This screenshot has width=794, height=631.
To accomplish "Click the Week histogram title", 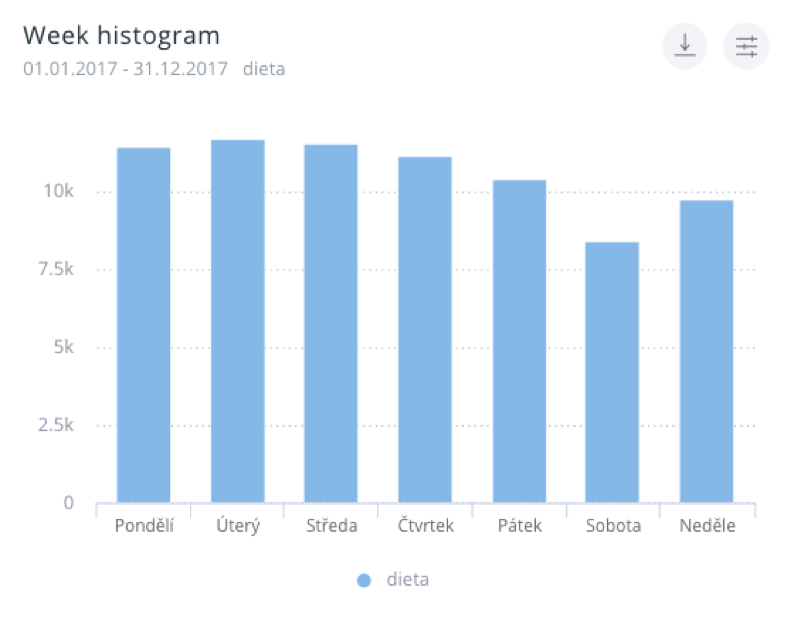I will click(x=121, y=35).
